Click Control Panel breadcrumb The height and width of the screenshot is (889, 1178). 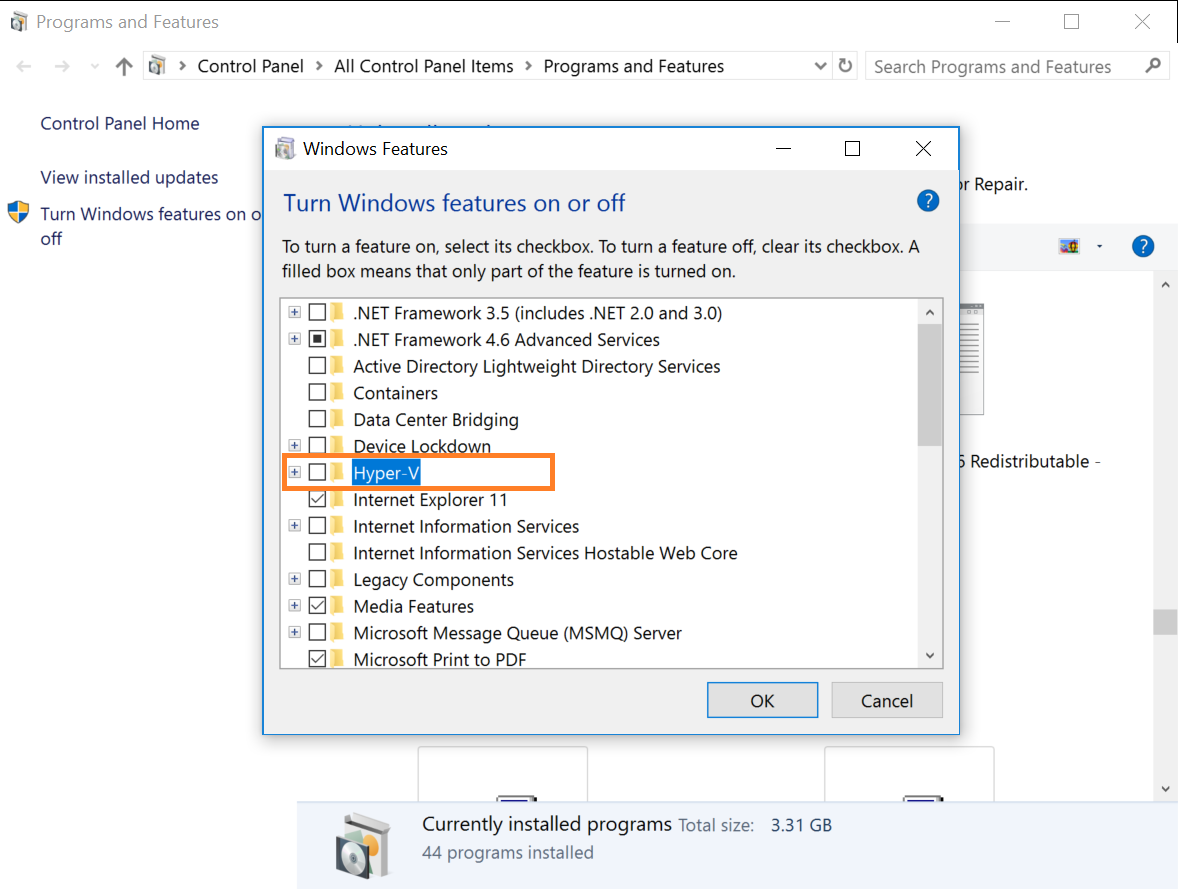click(x=251, y=66)
